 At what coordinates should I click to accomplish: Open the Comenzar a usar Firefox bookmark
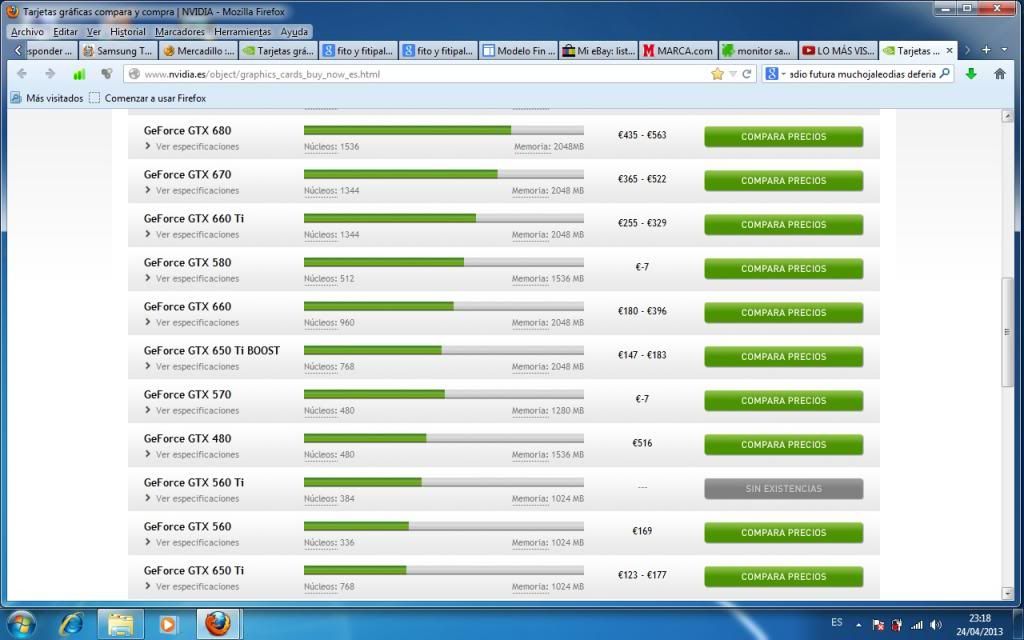(x=148, y=98)
